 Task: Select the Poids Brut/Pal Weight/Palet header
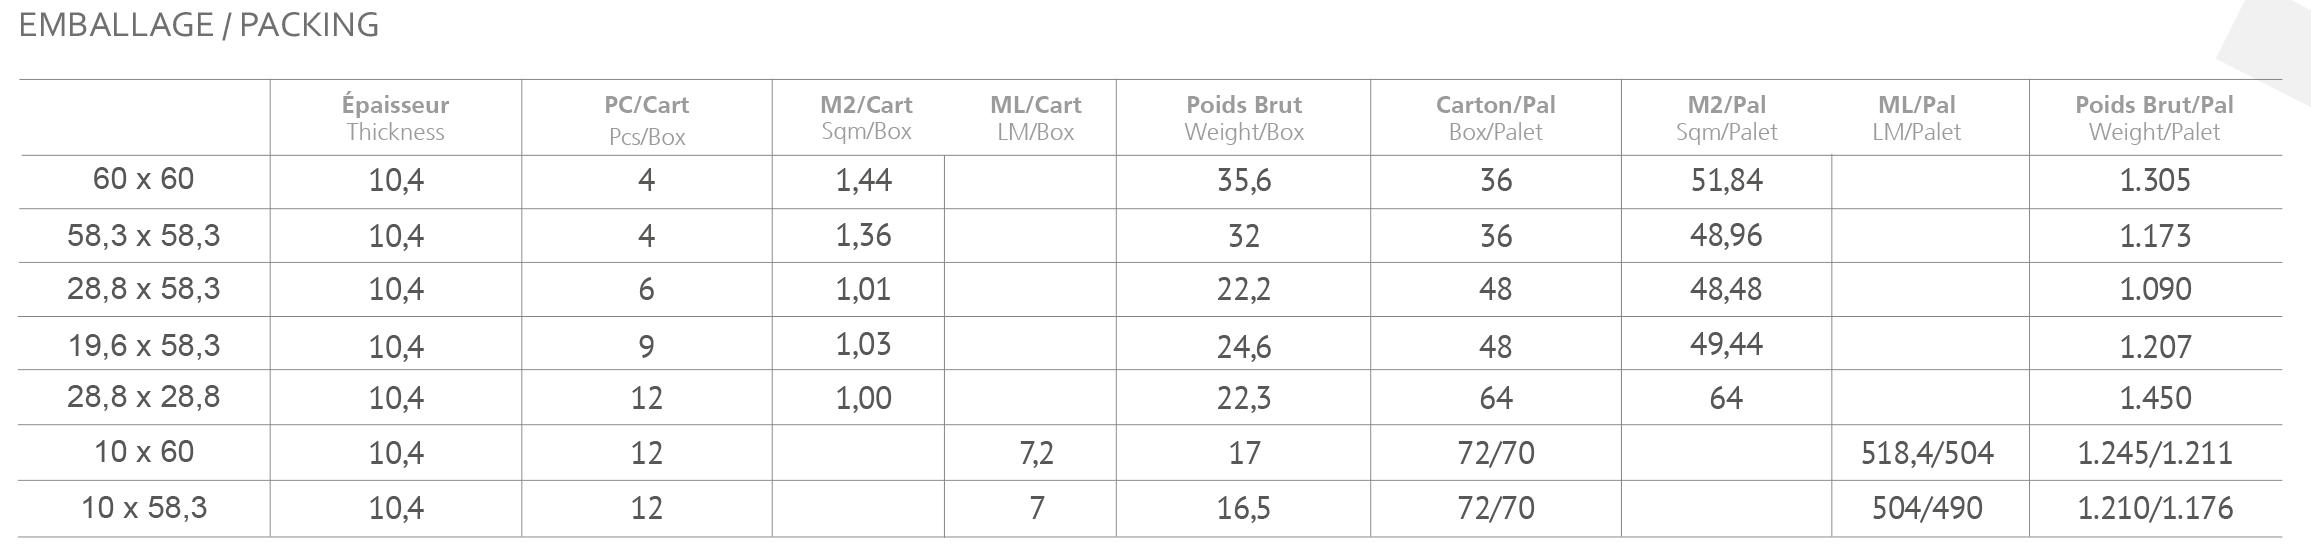coord(2154,118)
